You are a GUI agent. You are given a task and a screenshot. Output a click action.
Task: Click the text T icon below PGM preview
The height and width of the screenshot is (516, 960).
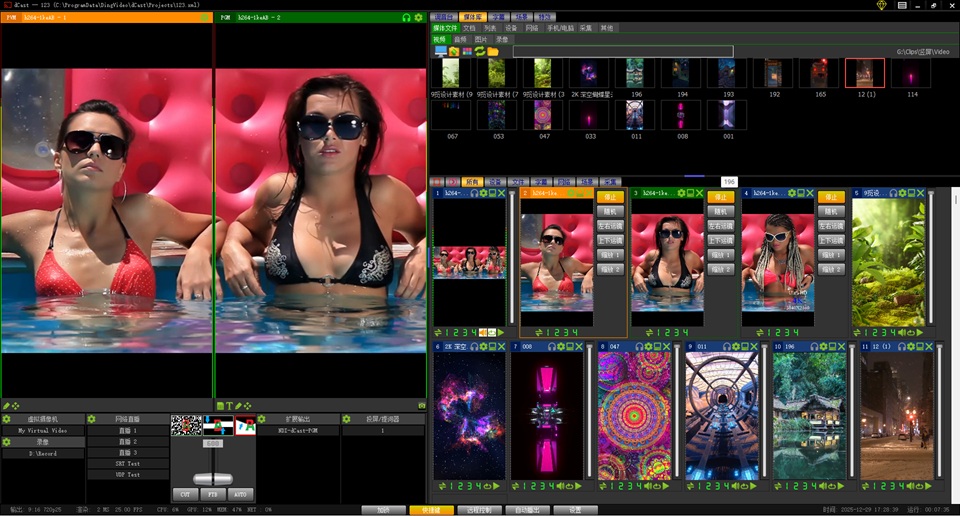[x=228, y=405]
